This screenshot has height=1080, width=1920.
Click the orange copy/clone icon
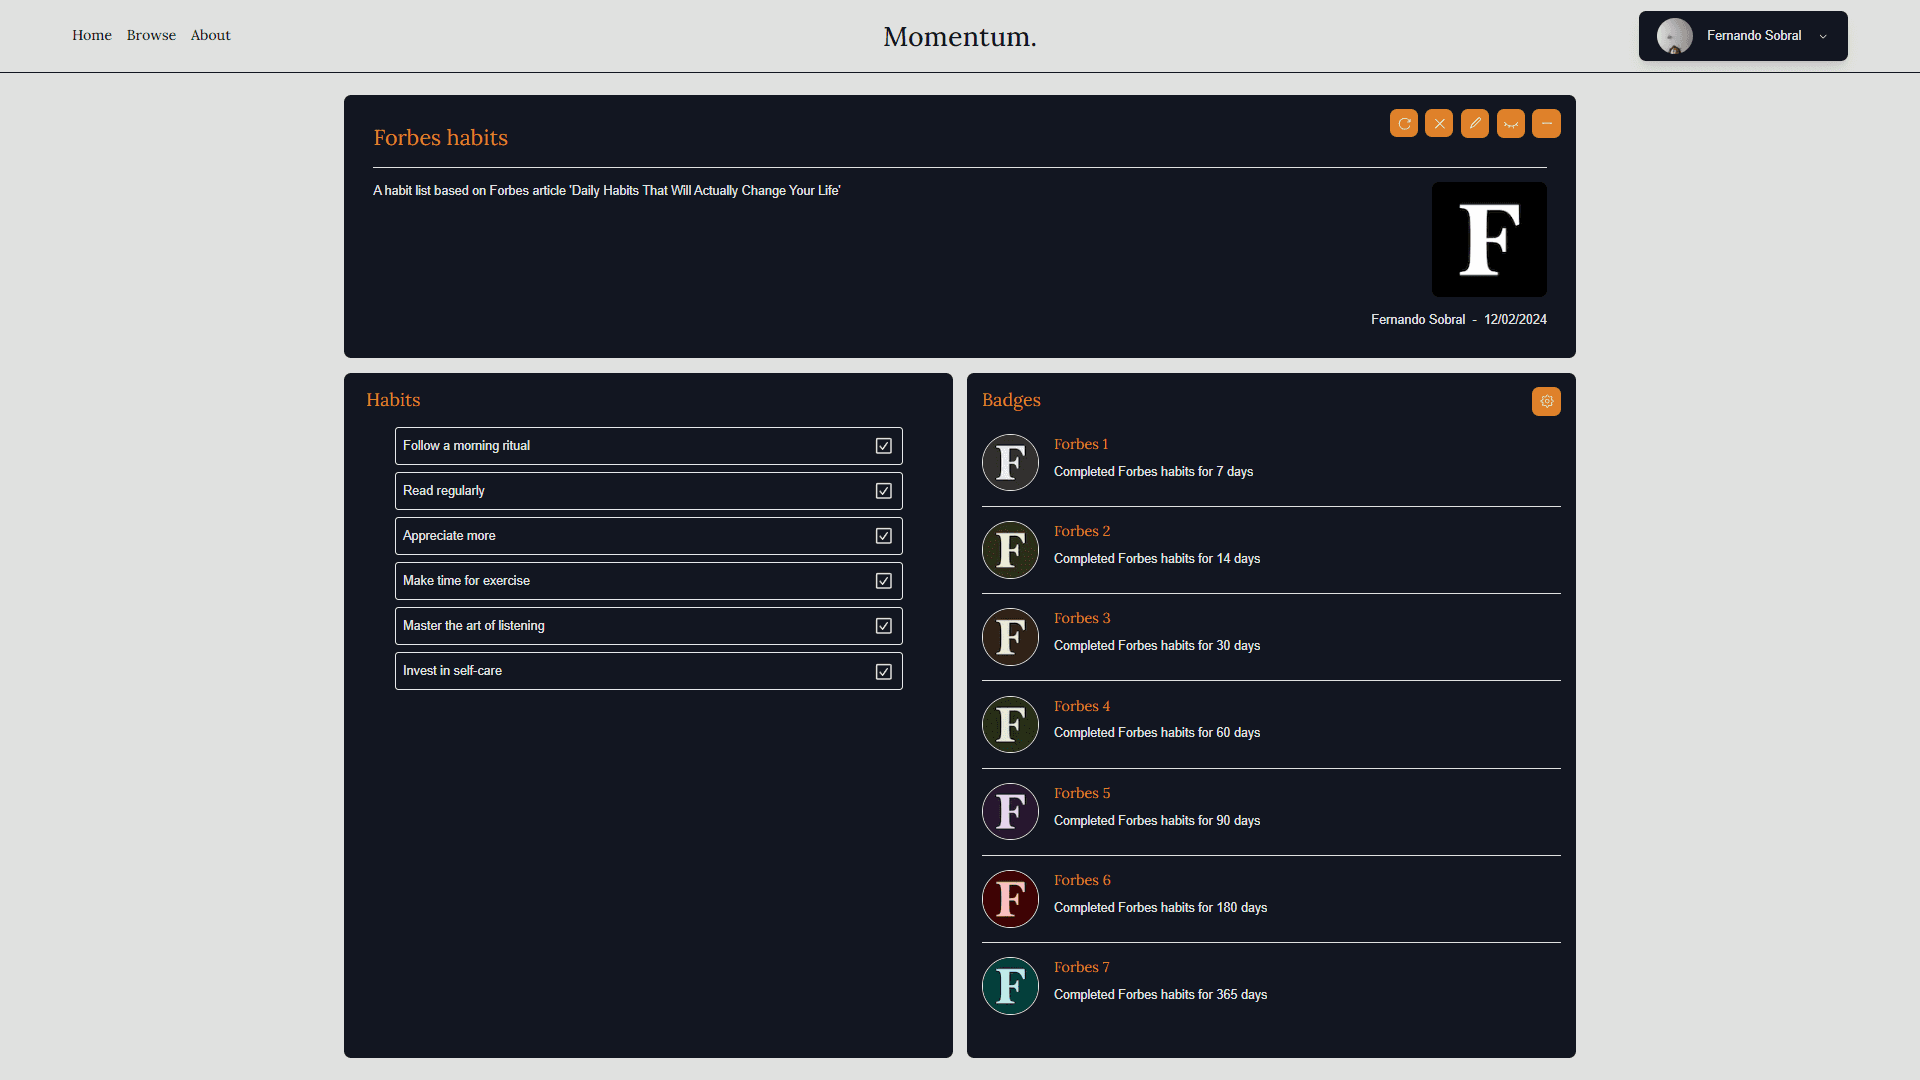(1403, 123)
